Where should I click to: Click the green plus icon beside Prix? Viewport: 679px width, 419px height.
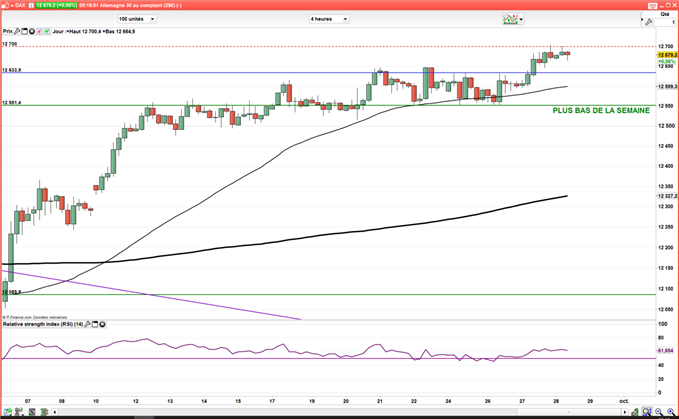(x=46, y=31)
